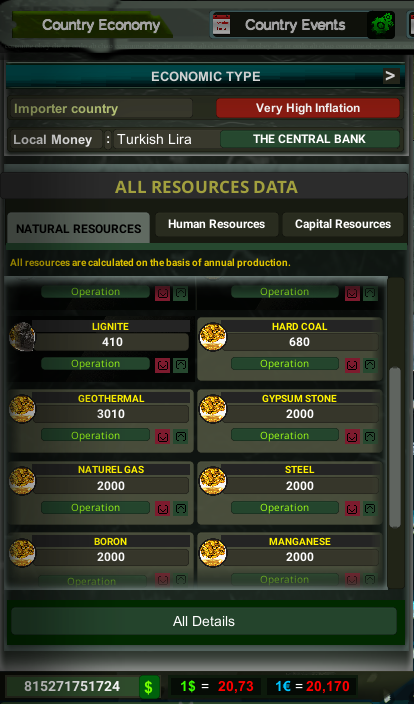This screenshot has height=704, width=414.
Task: Click Naturel Gas red down-arrow icon
Action: pos(163,508)
